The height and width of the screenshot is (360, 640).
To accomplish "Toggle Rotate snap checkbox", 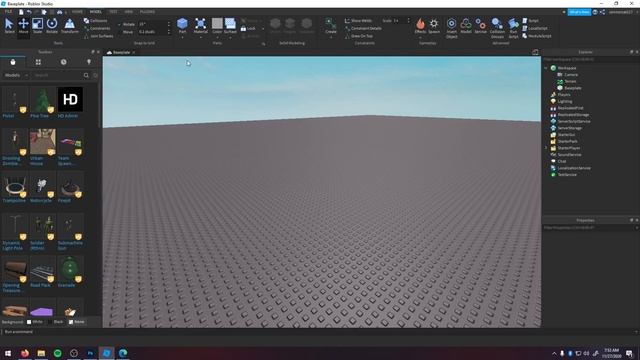I will 120,24.
